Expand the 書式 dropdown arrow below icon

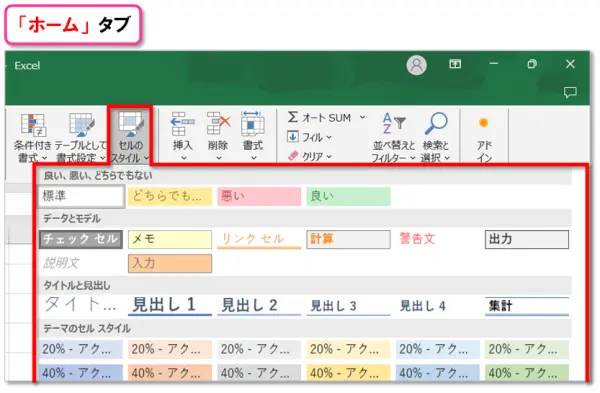coord(253,158)
